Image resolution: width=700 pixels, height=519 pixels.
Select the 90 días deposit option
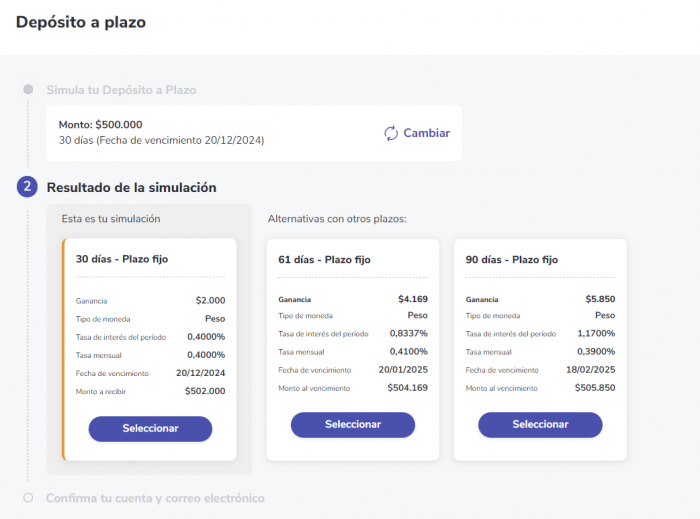(540, 424)
